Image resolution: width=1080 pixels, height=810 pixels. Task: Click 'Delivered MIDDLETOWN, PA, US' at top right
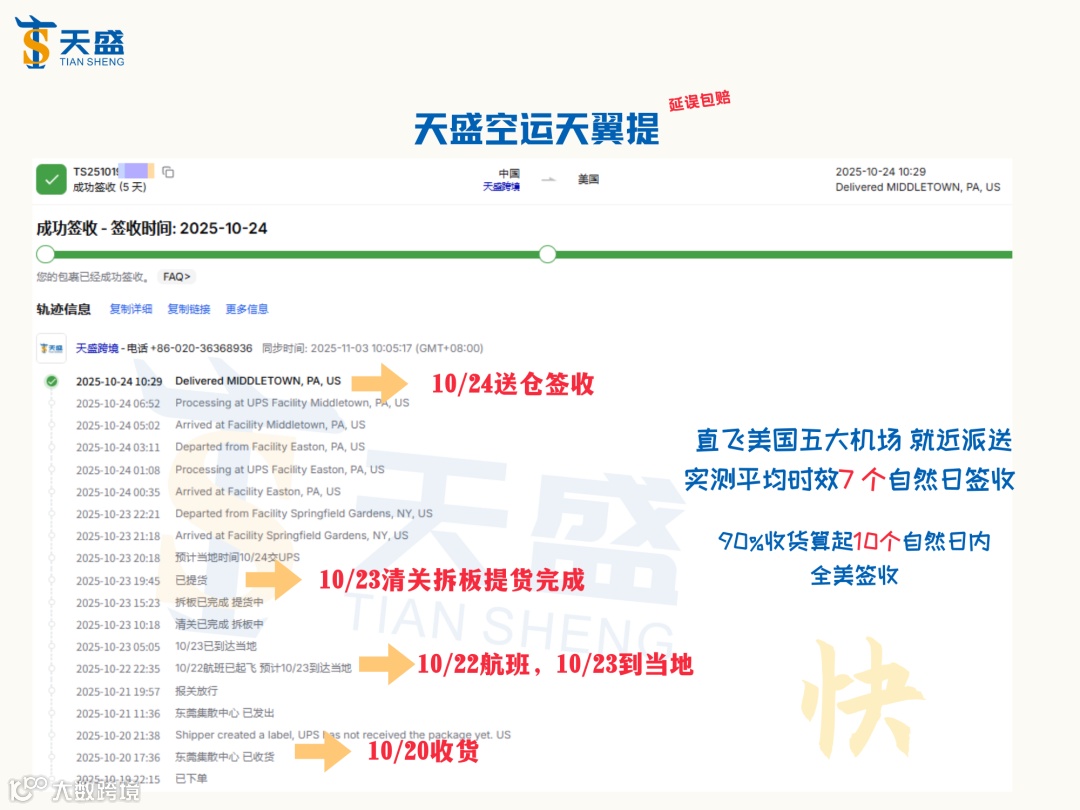(917, 187)
